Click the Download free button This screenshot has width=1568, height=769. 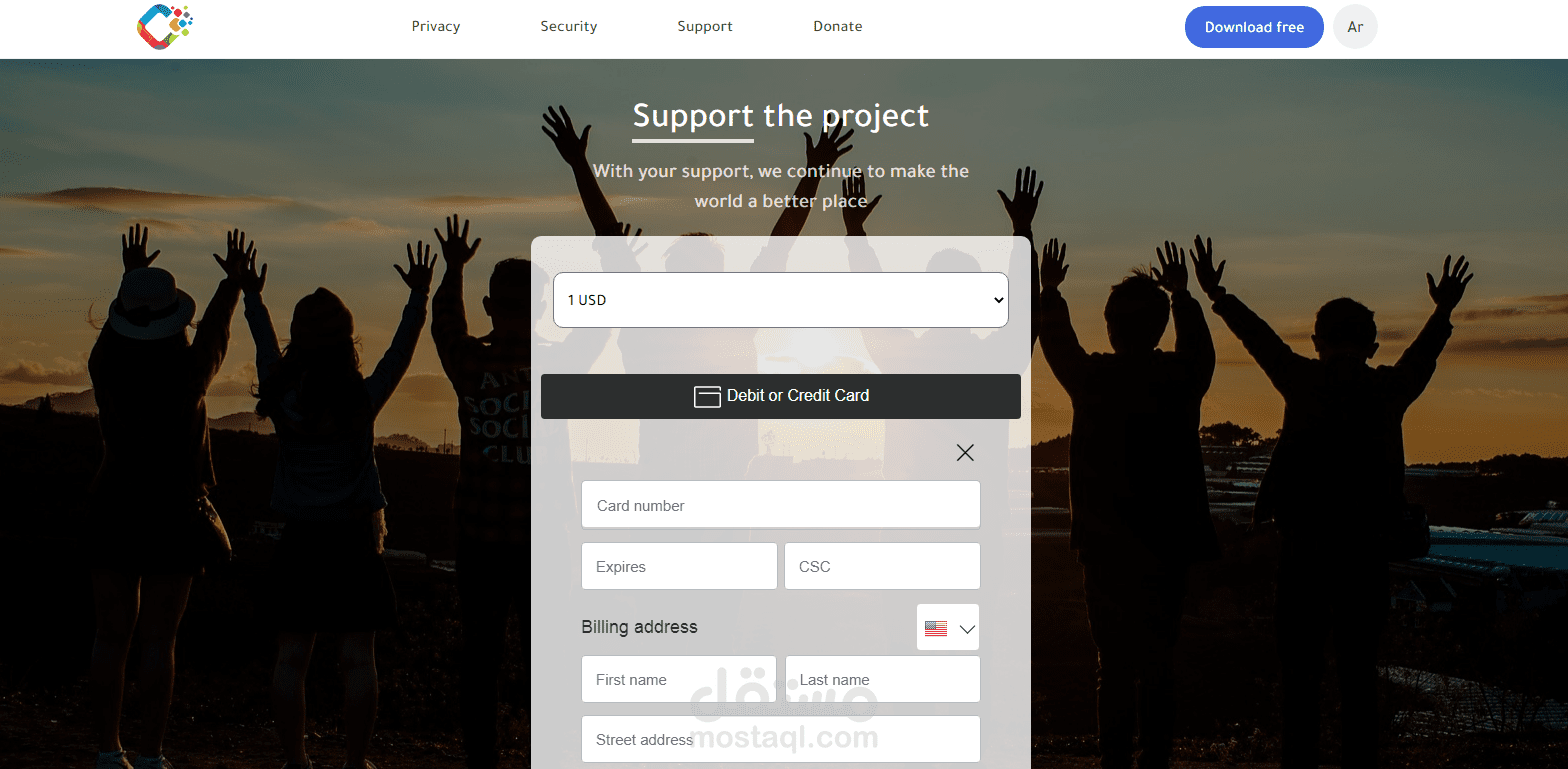coord(1254,27)
